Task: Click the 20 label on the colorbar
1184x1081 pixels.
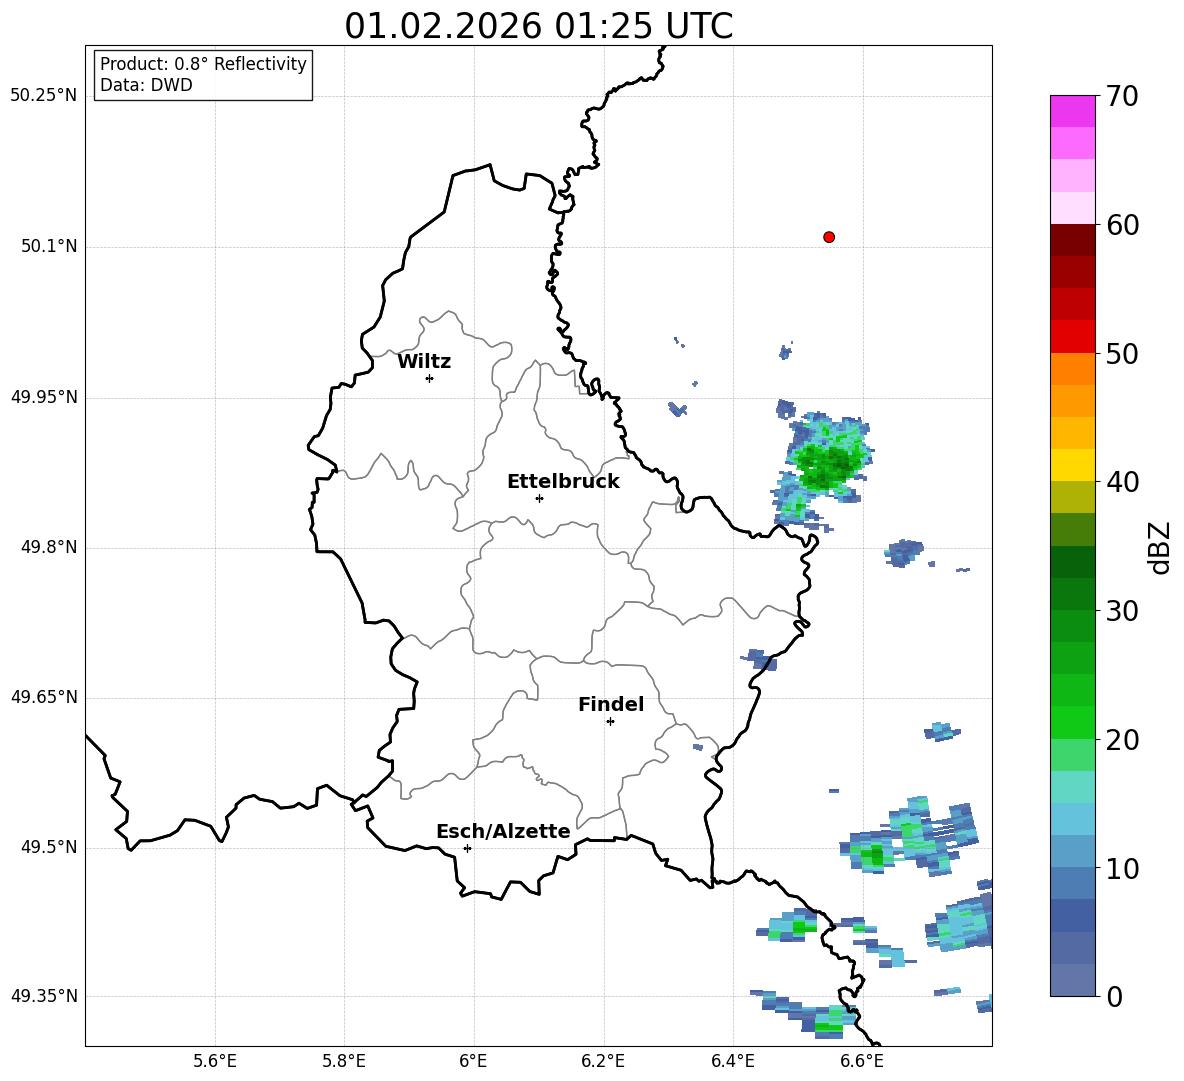Action: pyautogui.click(x=1121, y=739)
